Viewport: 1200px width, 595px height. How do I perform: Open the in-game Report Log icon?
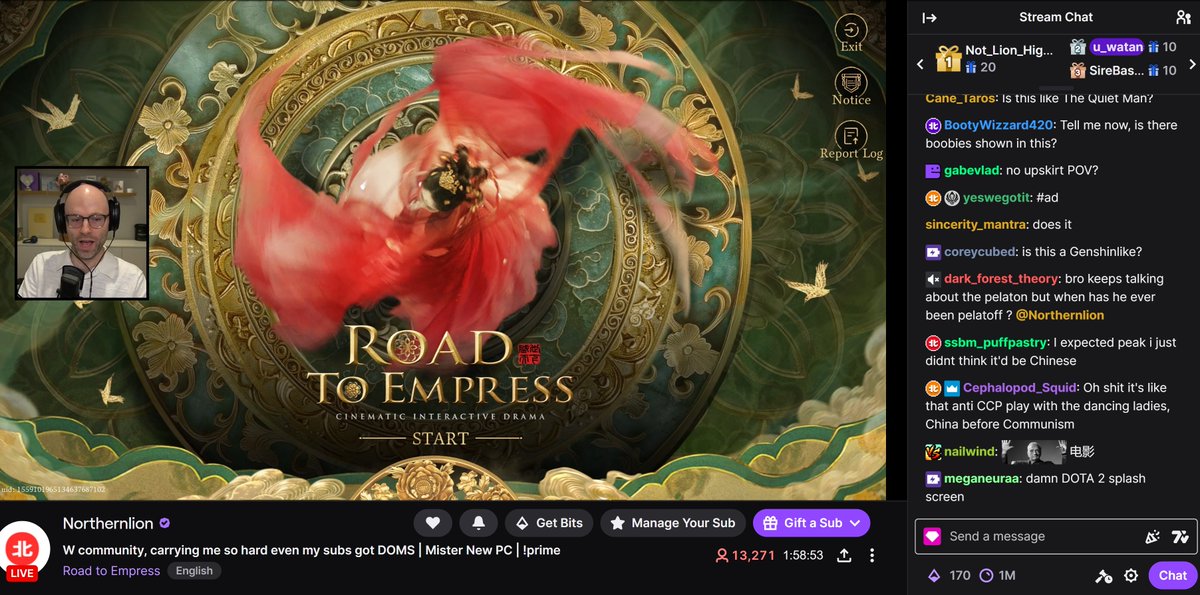point(851,141)
